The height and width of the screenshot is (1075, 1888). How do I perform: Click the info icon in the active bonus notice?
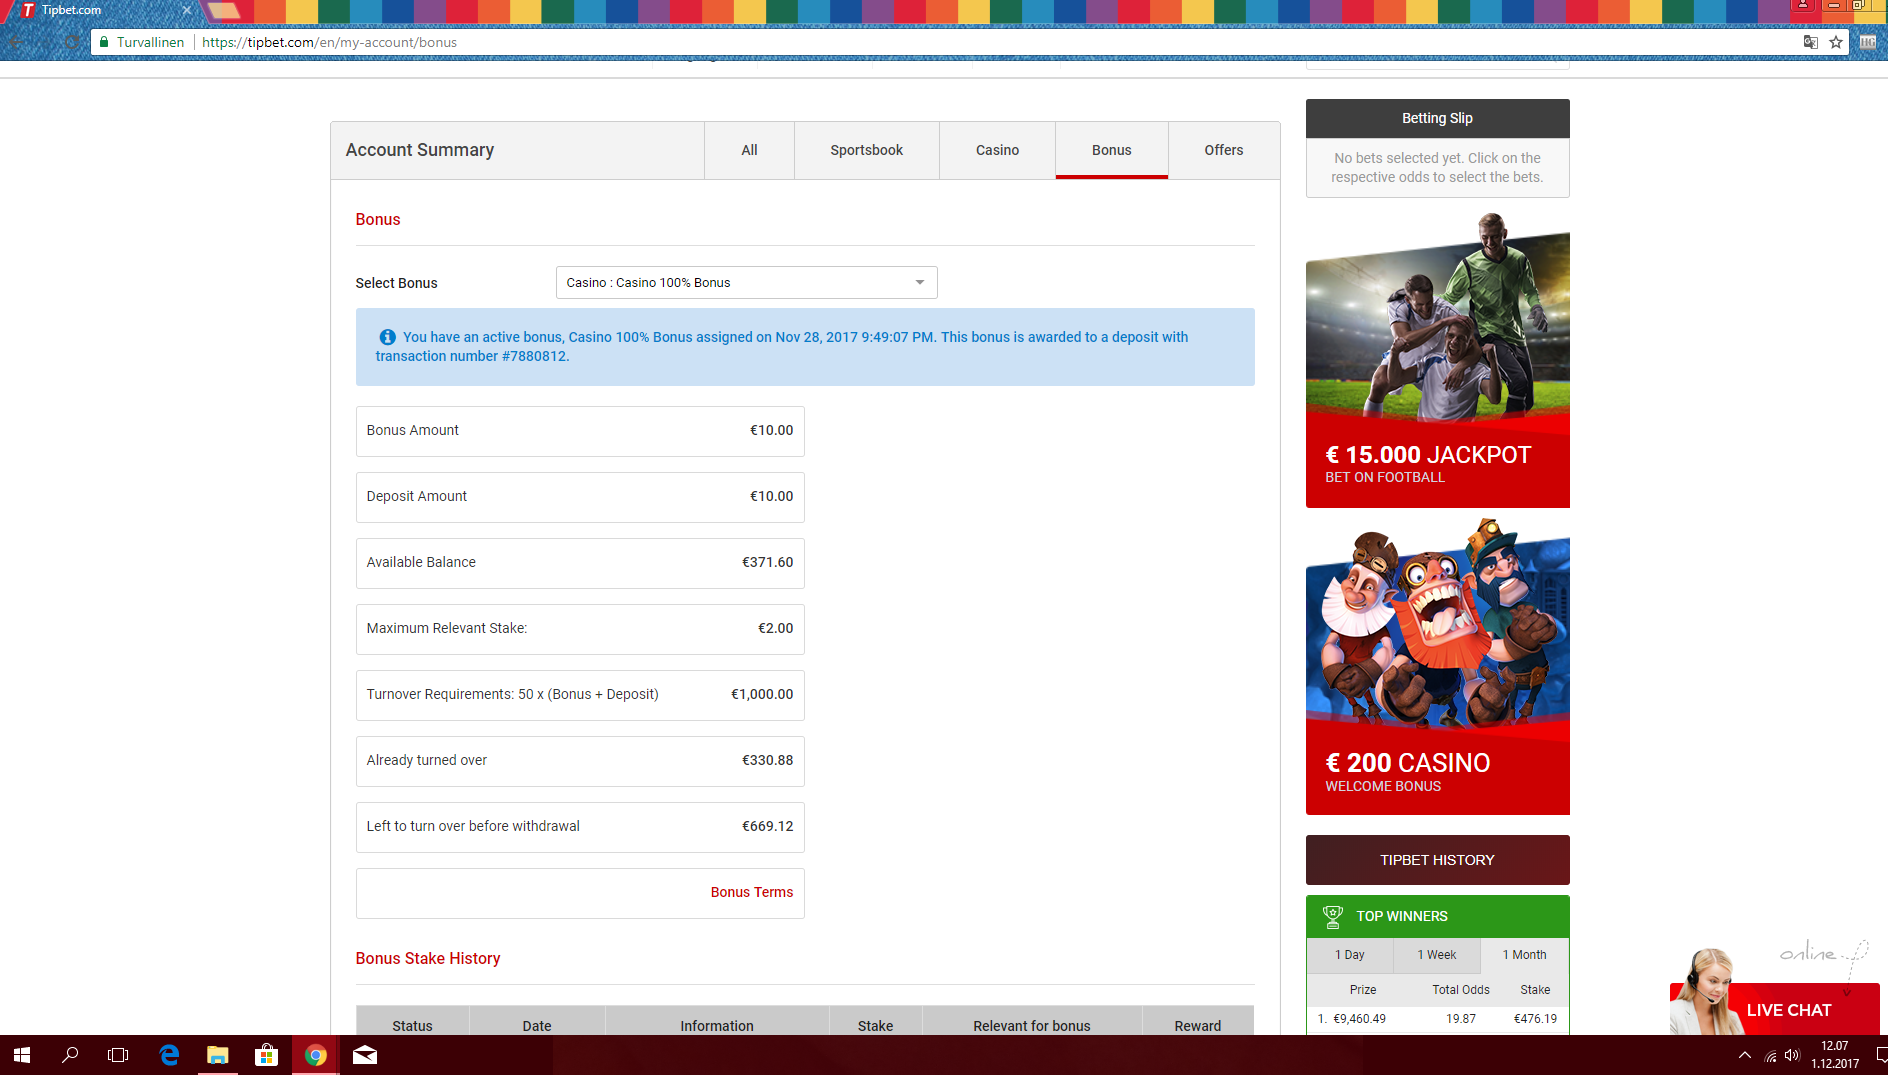pos(387,337)
